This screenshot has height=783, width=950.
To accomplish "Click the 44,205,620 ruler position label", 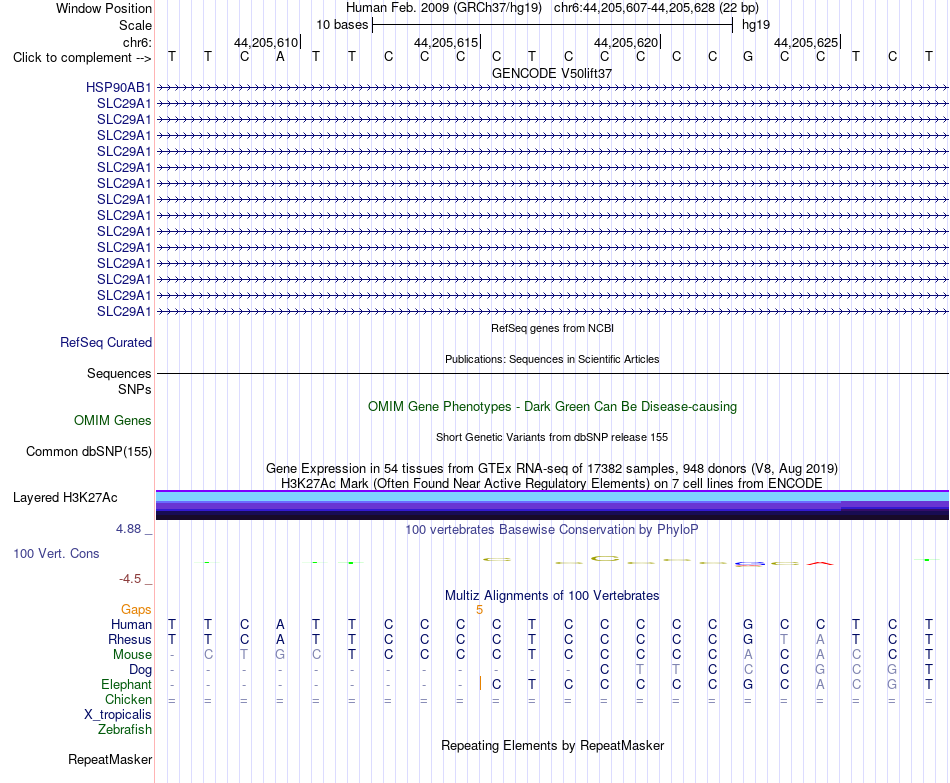I will [626, 42].
